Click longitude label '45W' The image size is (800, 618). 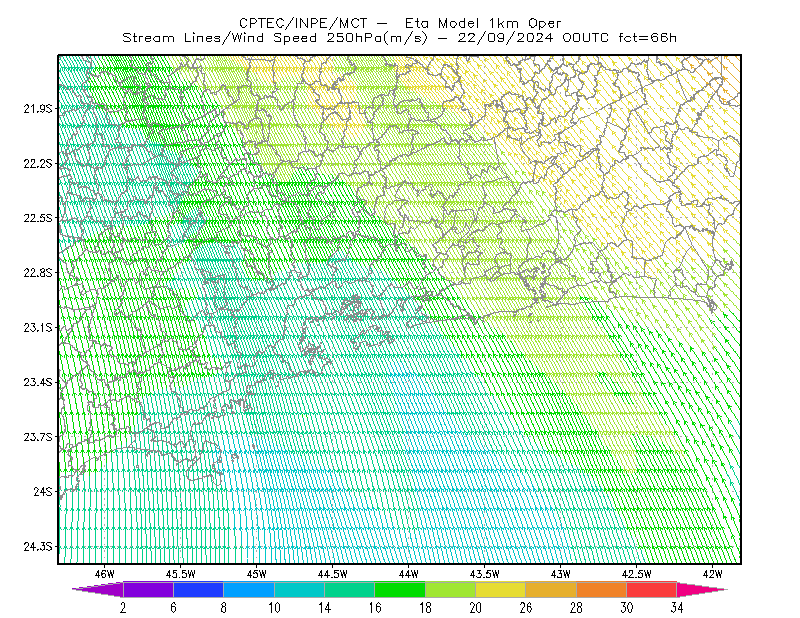point(257,574)
